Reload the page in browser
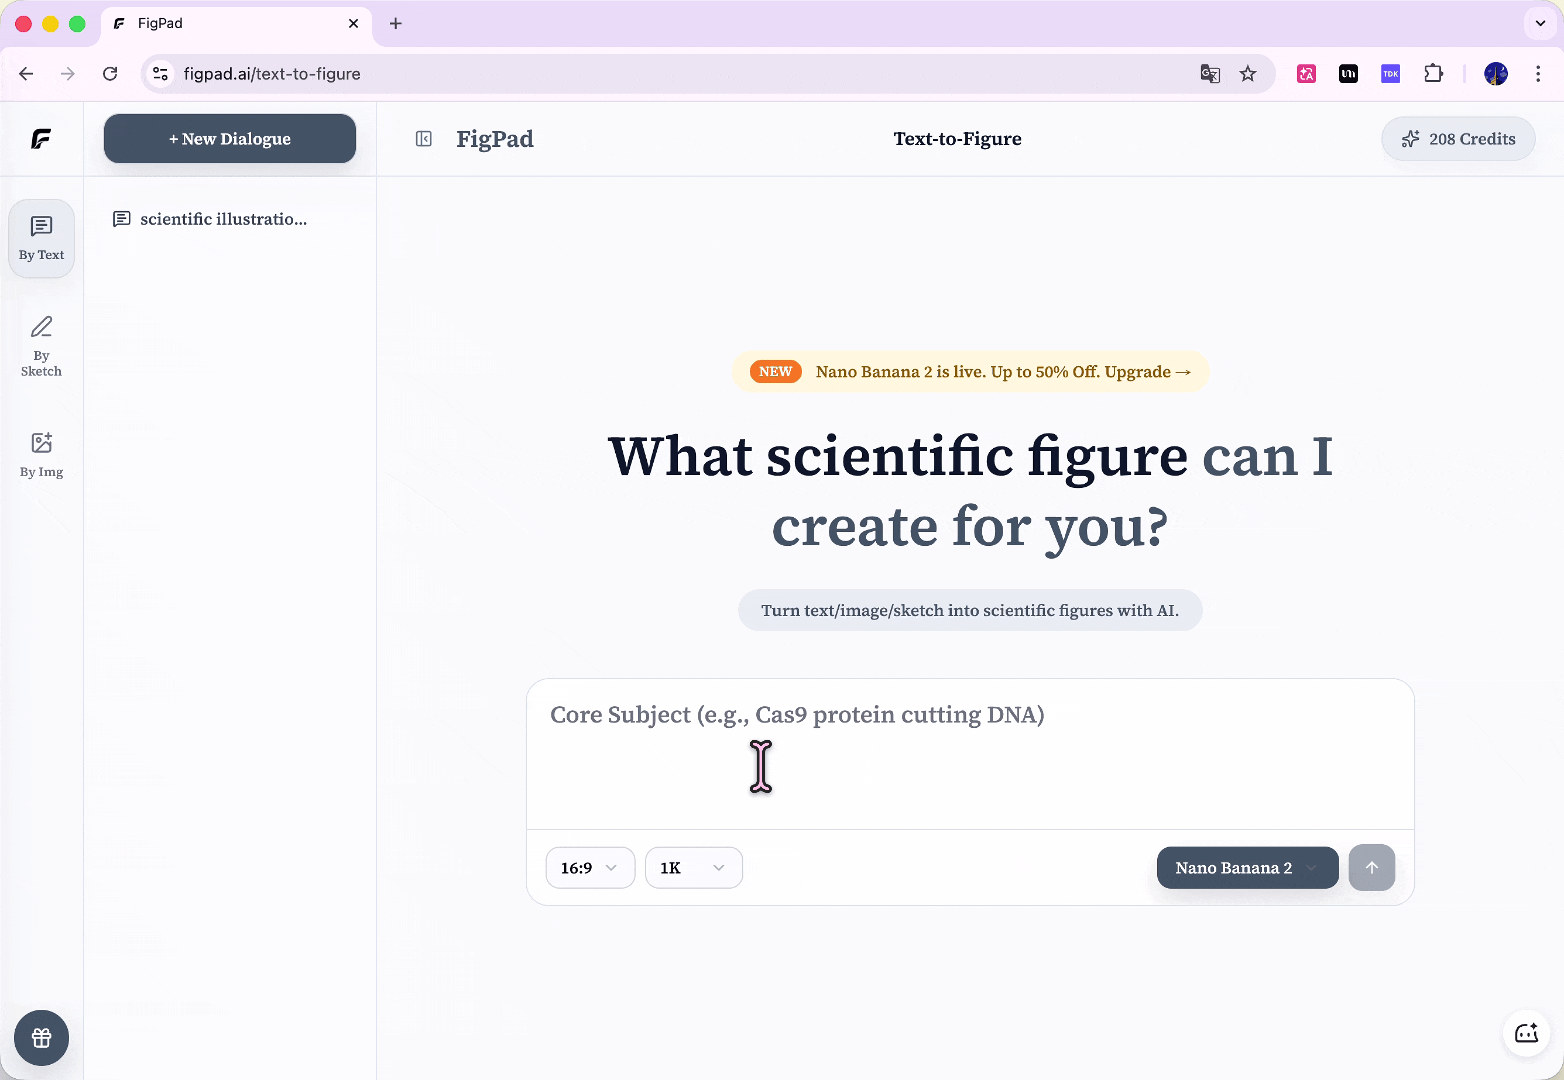 pyautogui.click(x=110, y=74)
